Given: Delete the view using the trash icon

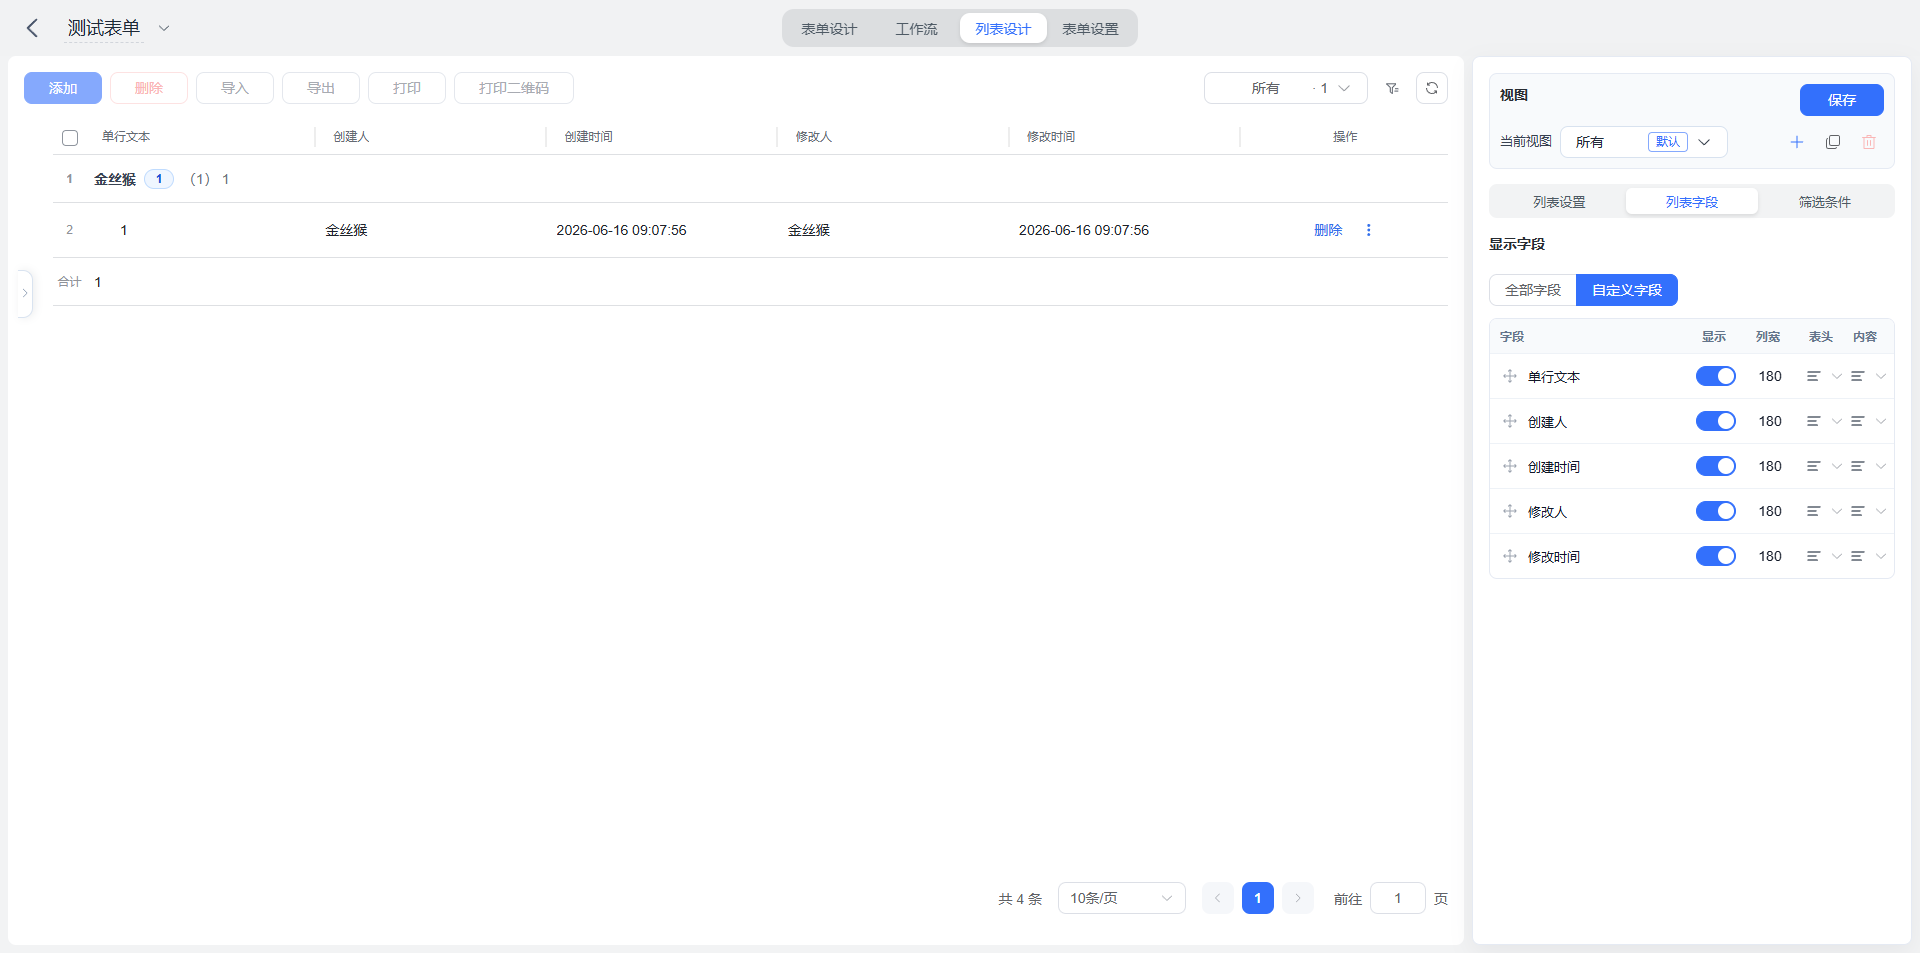Looking at the screenshot, I should [x=1869, y=142].
